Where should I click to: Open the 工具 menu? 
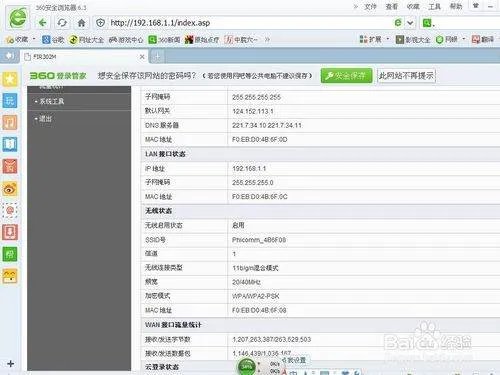434,6
